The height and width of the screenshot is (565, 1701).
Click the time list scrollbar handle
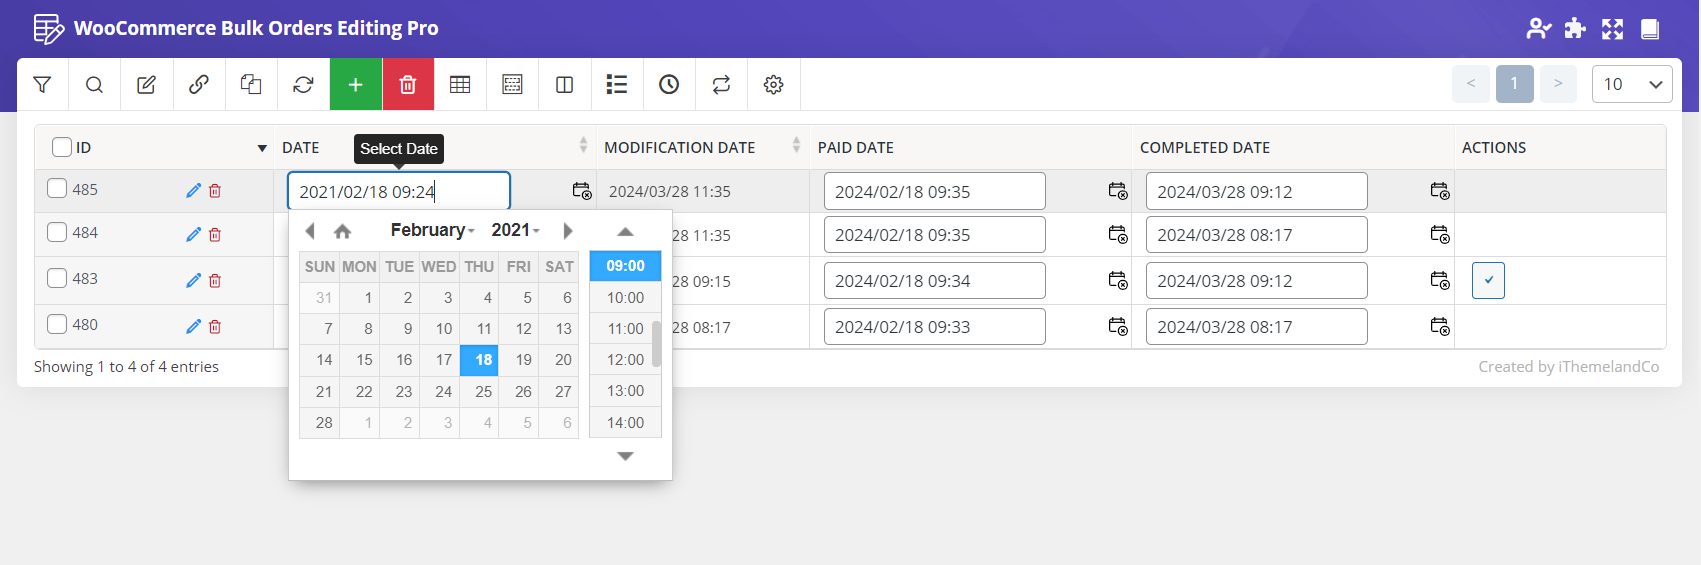click(x=656, y=344)
